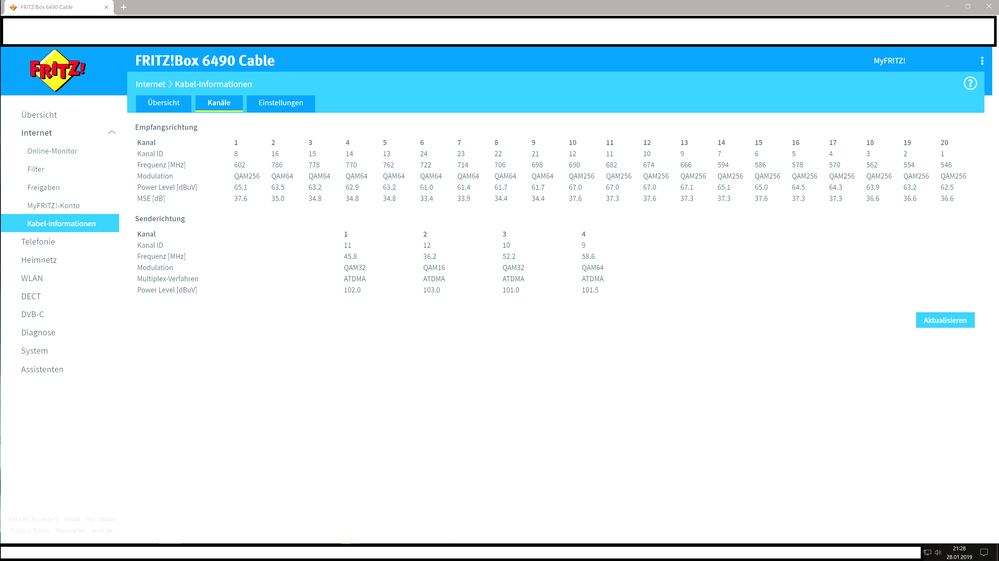The height and width of the screenshot is (561, 999).
Task: Click the faded Newsletter footer link
Action: click(71, 530)
